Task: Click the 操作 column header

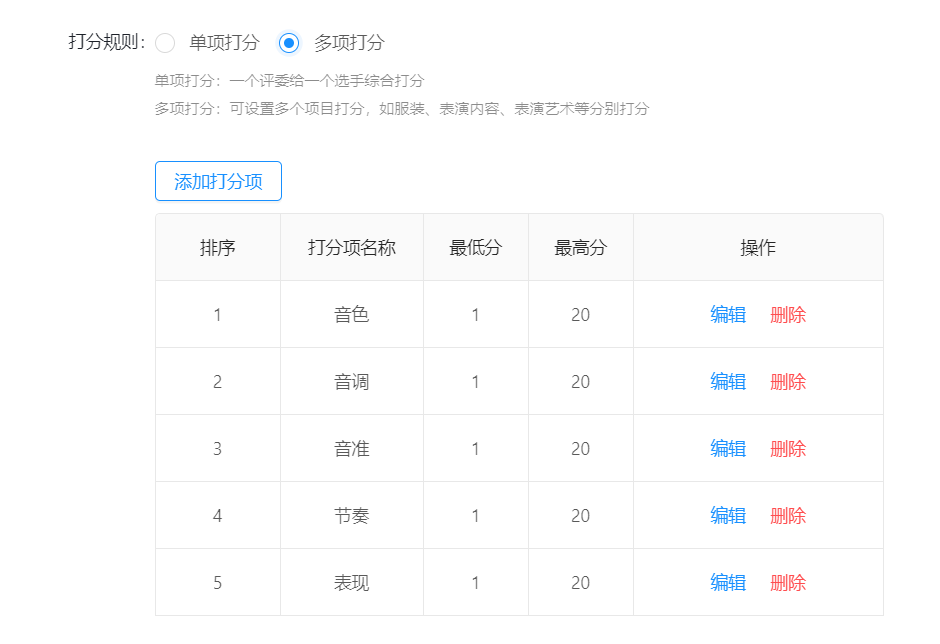Action: pyautogui.click(x=758, y=248)
